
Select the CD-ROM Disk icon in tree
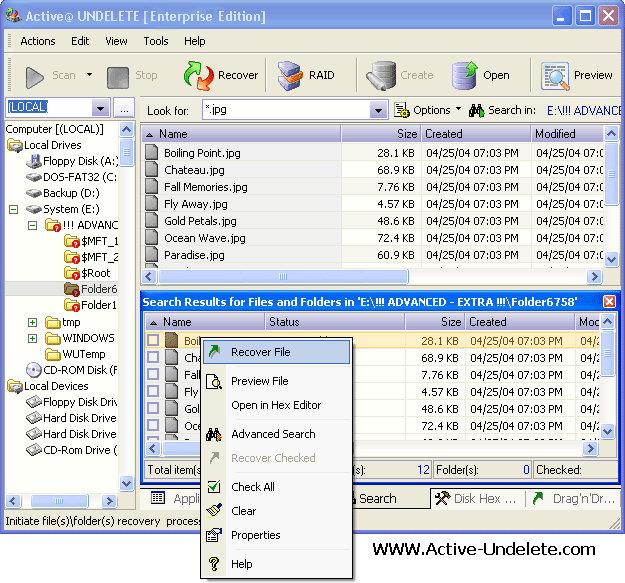[x=34, y=370]
